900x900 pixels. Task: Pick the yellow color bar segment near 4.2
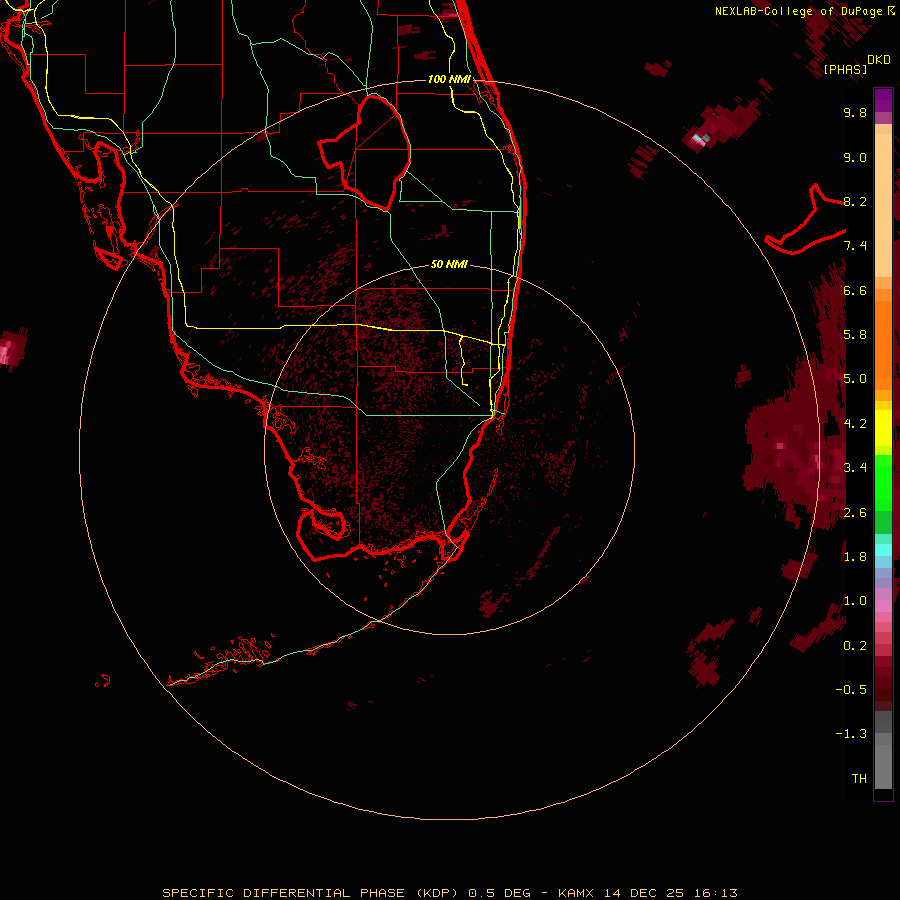coord(883,428)
